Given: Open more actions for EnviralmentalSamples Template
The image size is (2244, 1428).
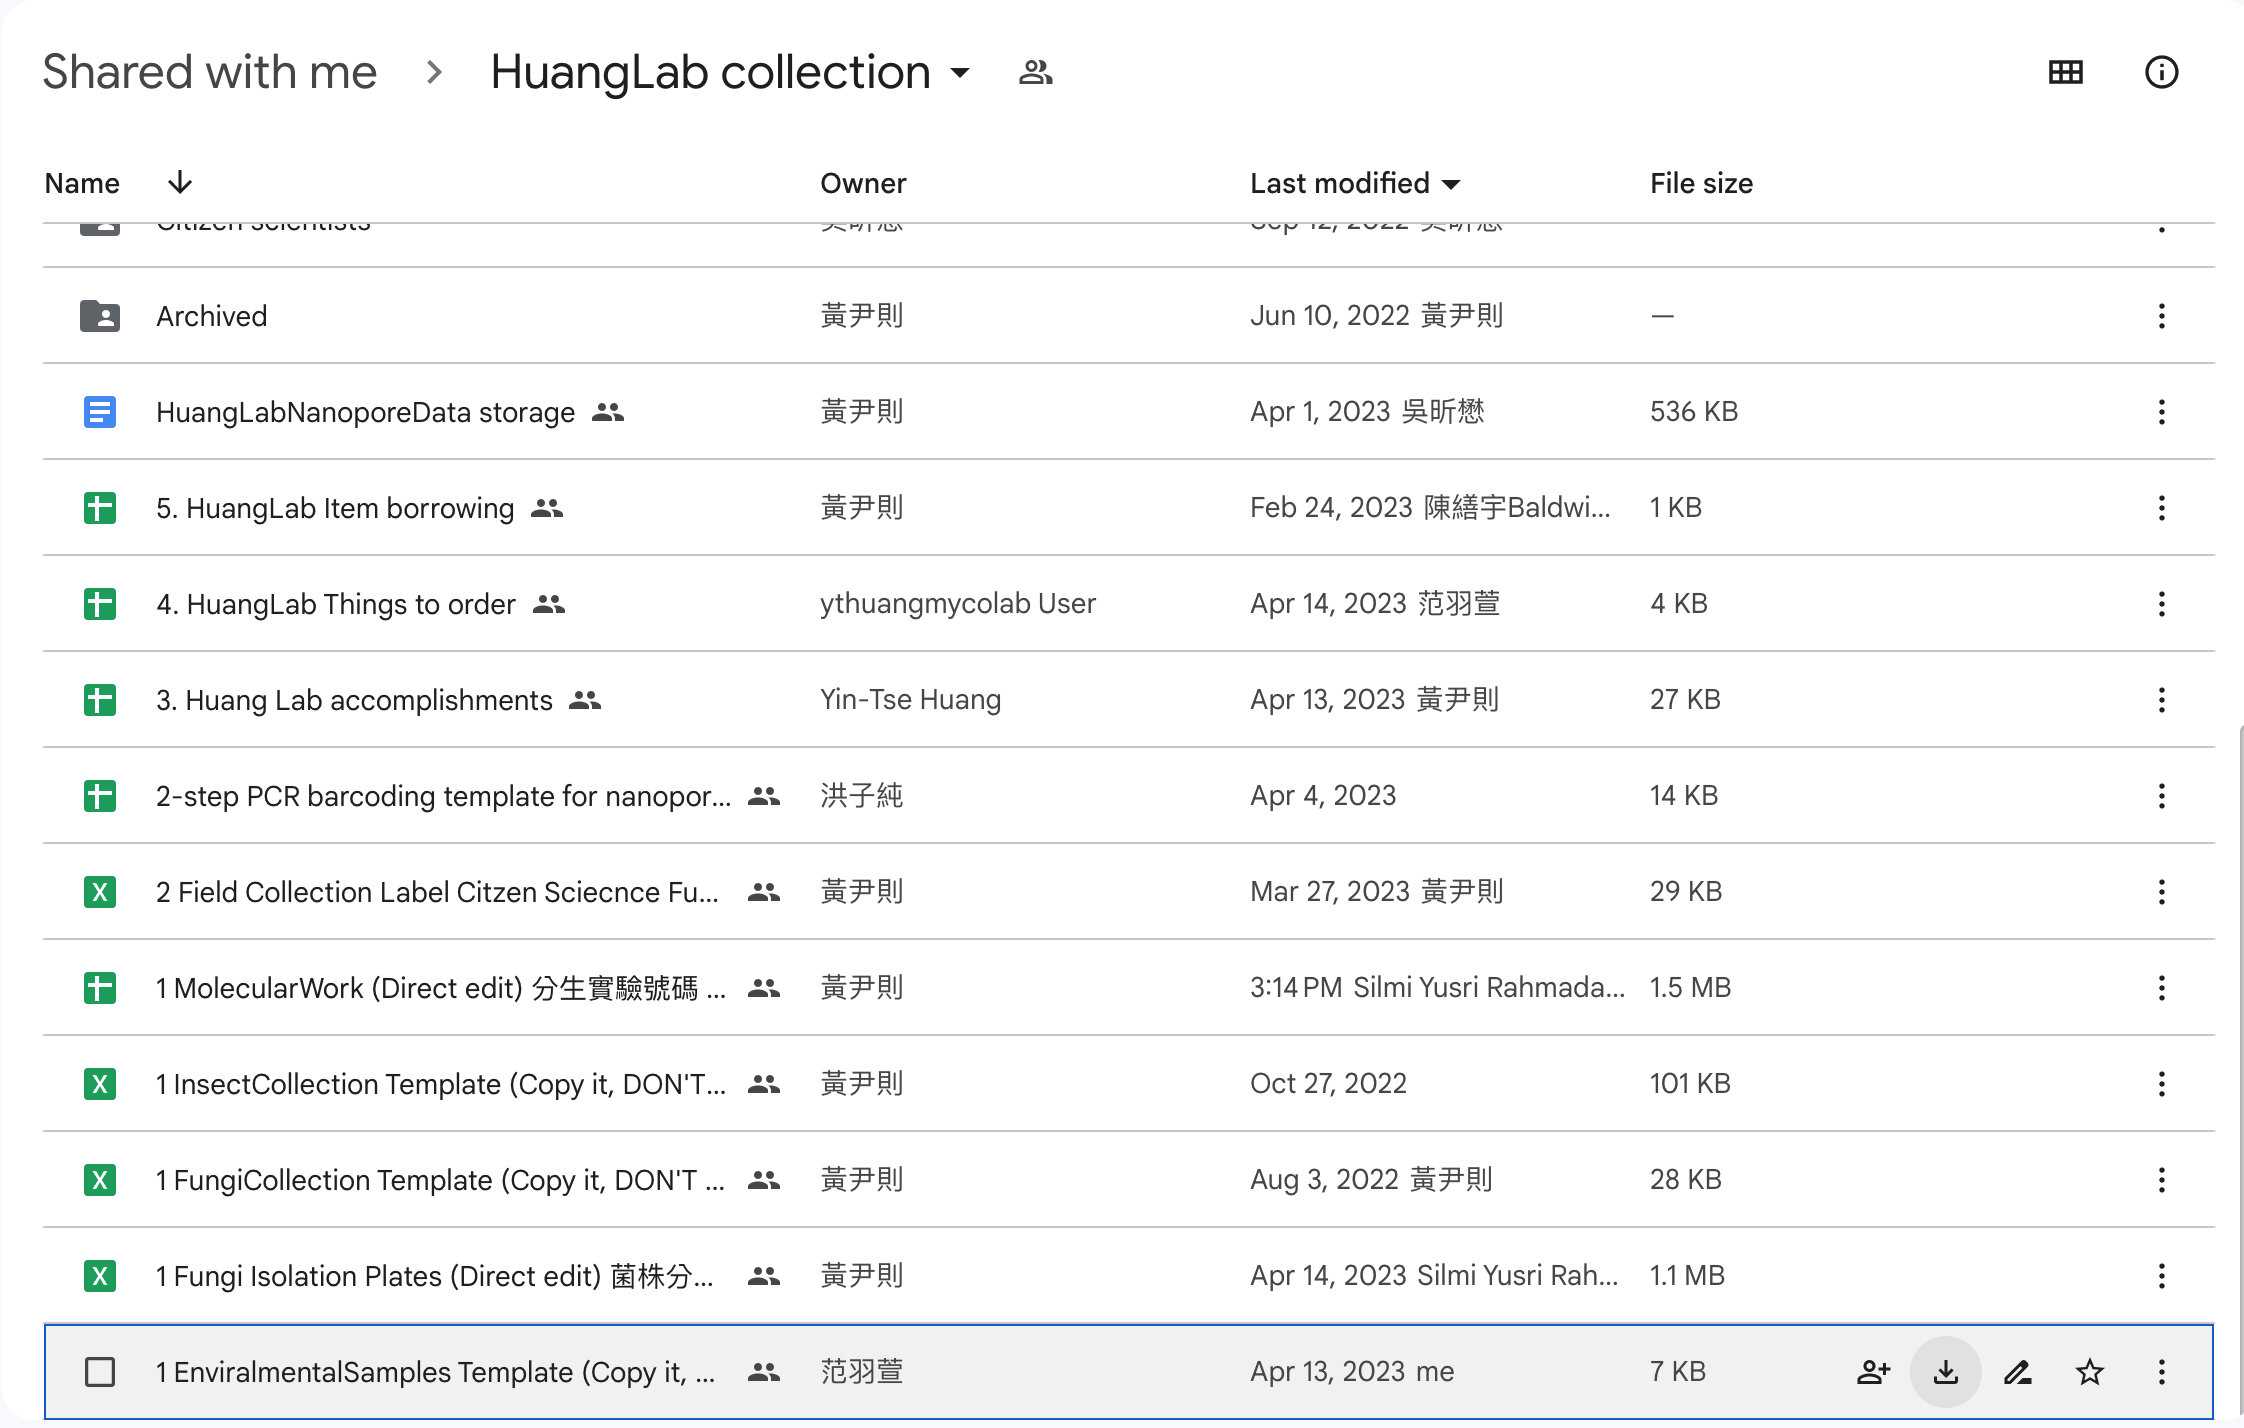Looking at the screenshot, I should pos(2161,1372).
